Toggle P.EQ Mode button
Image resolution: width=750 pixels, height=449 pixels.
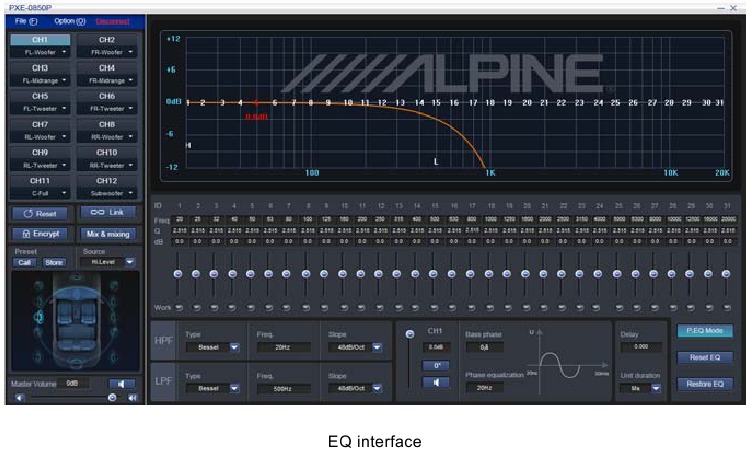(x=705, y=330)
